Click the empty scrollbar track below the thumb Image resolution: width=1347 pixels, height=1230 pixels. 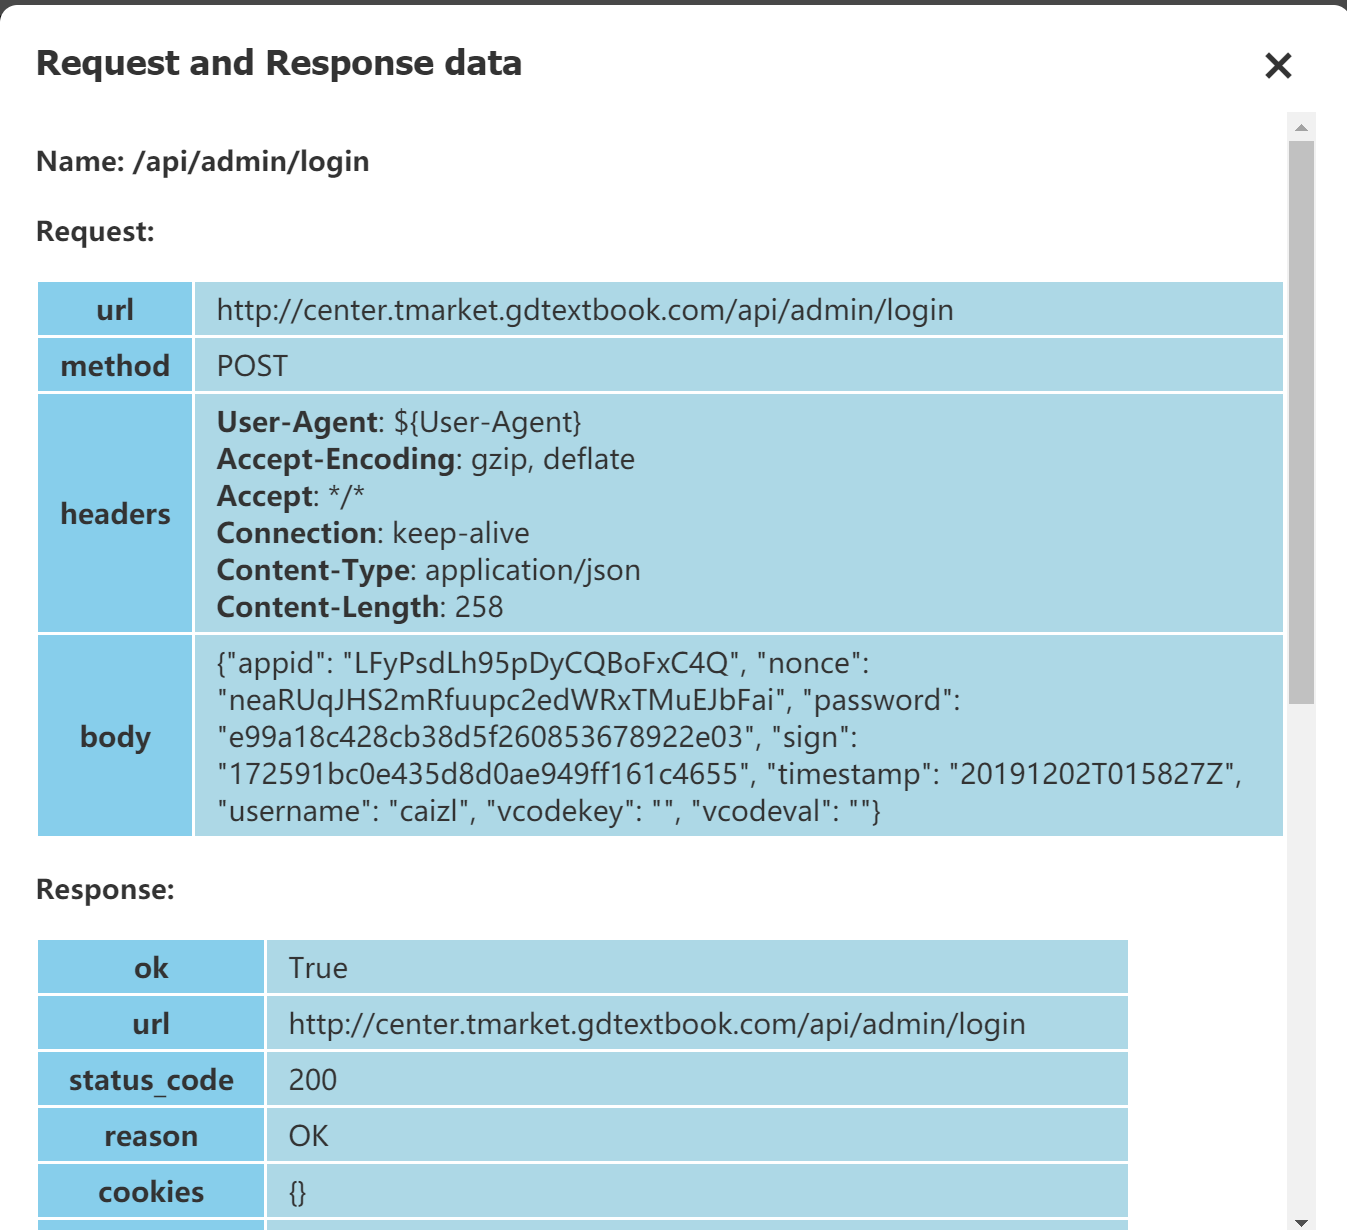[x=1301, y=950]
